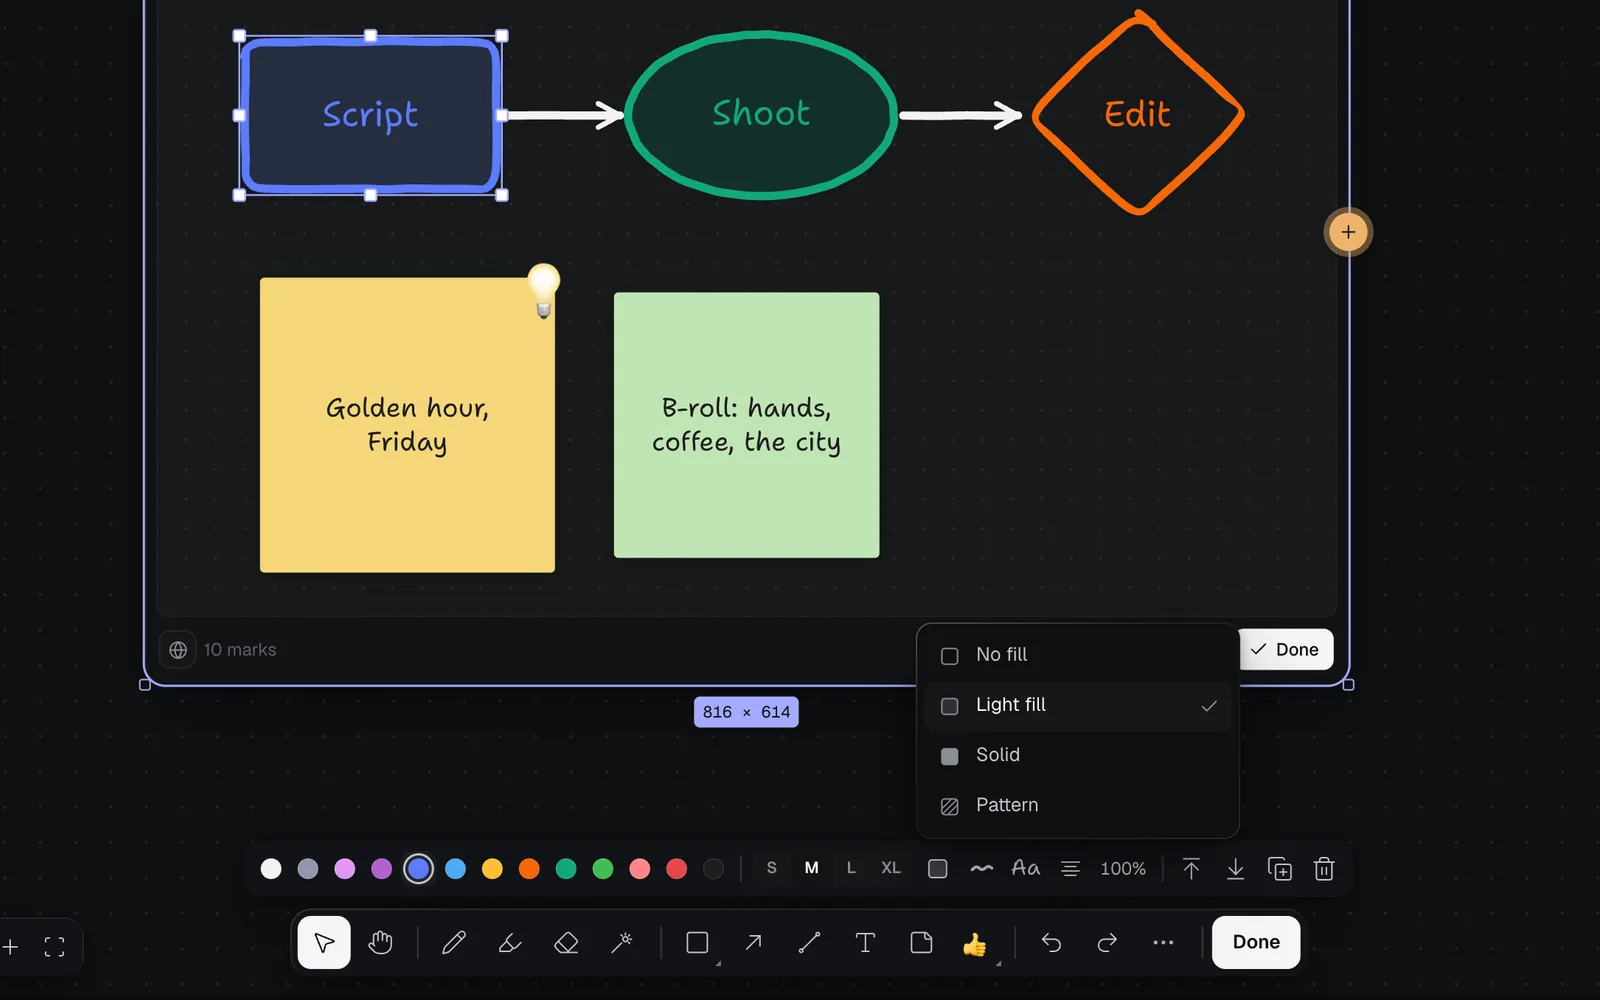Image resolution: width=1600 pixels, height=1000 pixels.
Task: Pick the sticky note tool
Action: tap(921, 943)
